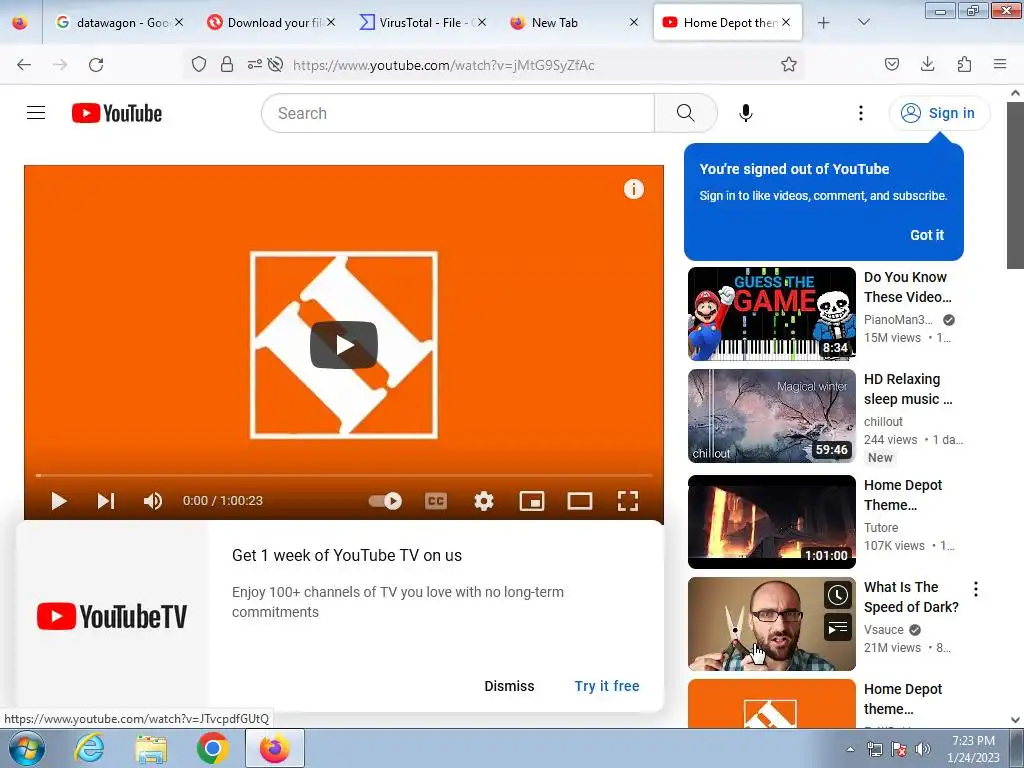The image size is (1024, 768).
Task: Close the VirusTotal tab
Action: [x=481, y=22]
